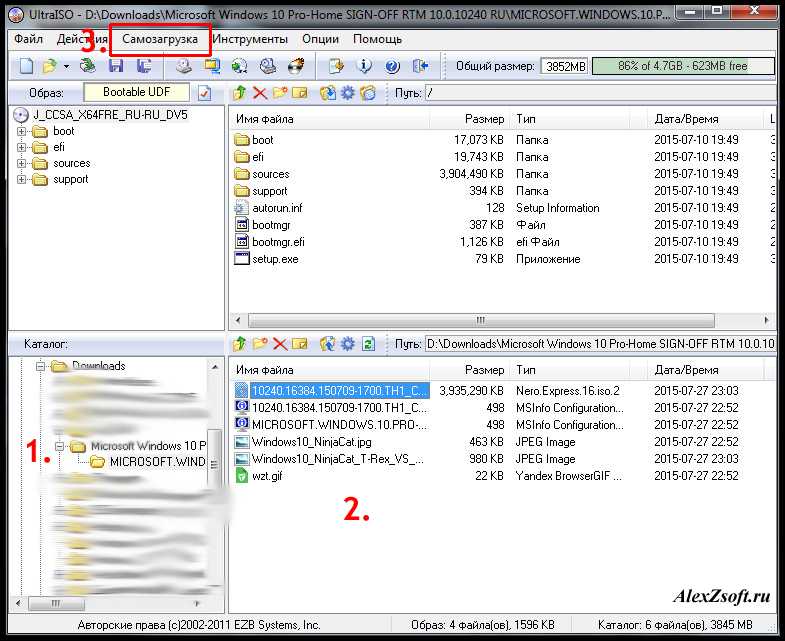This screenshot has height=641, width=785.
Task: Click the boot info icon beside Bootable UDF
Action: pyautogui.click(x=204, y=93)
